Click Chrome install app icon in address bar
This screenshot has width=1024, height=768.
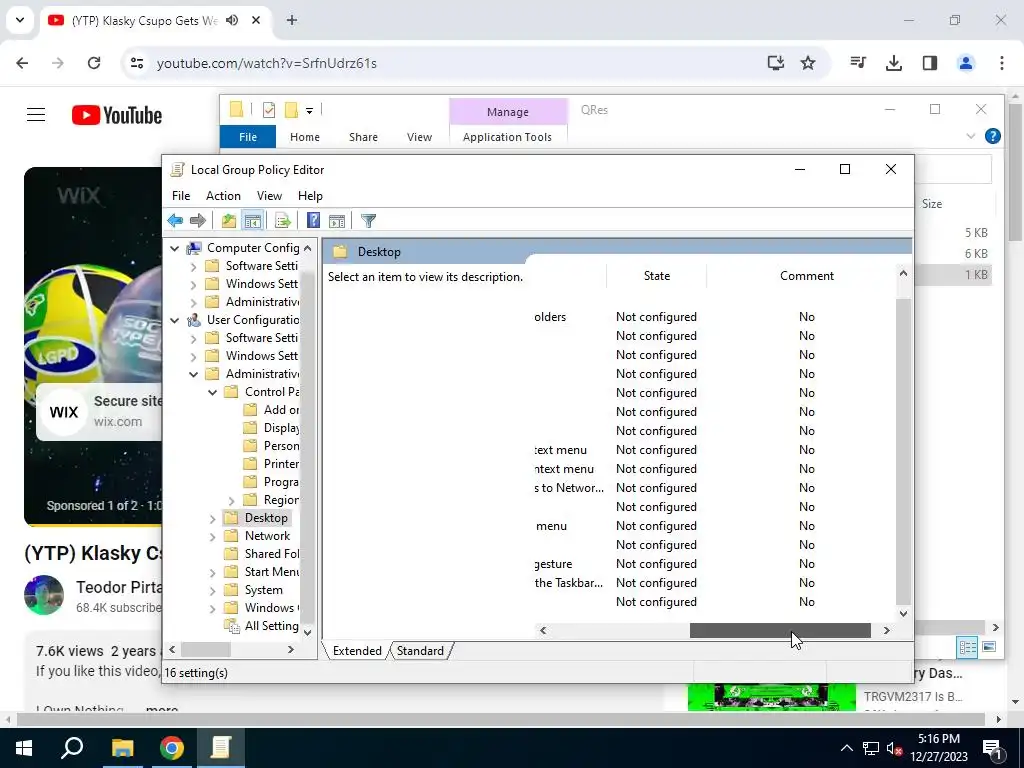coord(775,63)
